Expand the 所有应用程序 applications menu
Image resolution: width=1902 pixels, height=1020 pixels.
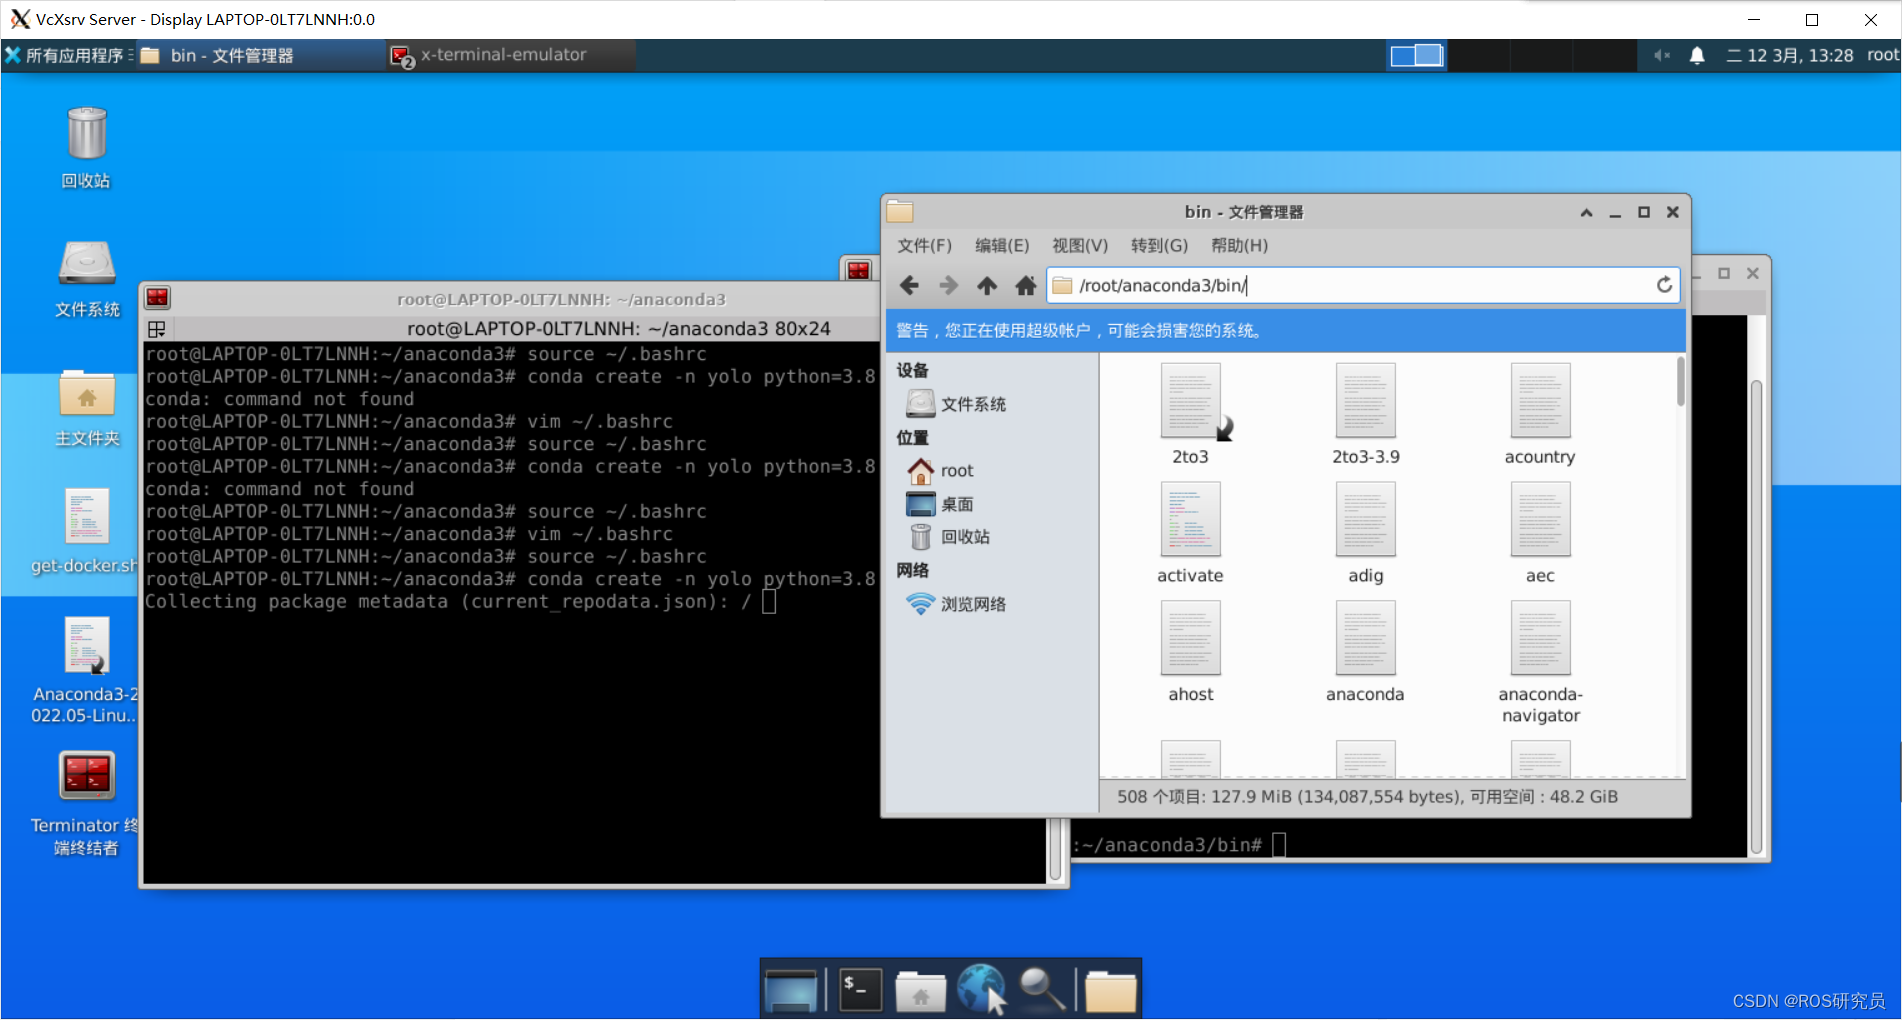[x=68, y=55]
